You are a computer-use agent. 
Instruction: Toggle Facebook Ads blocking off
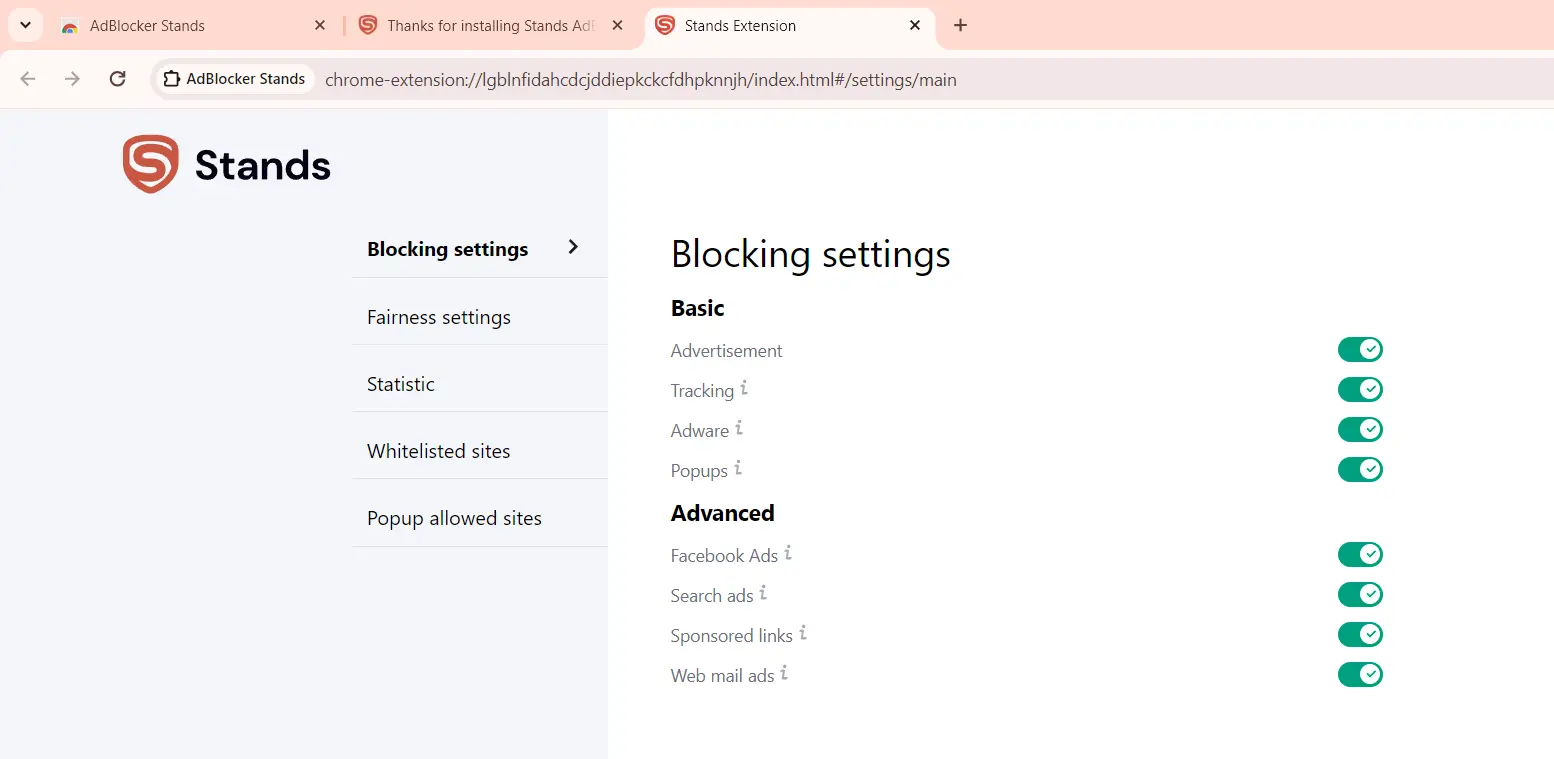coord(1359,555)
